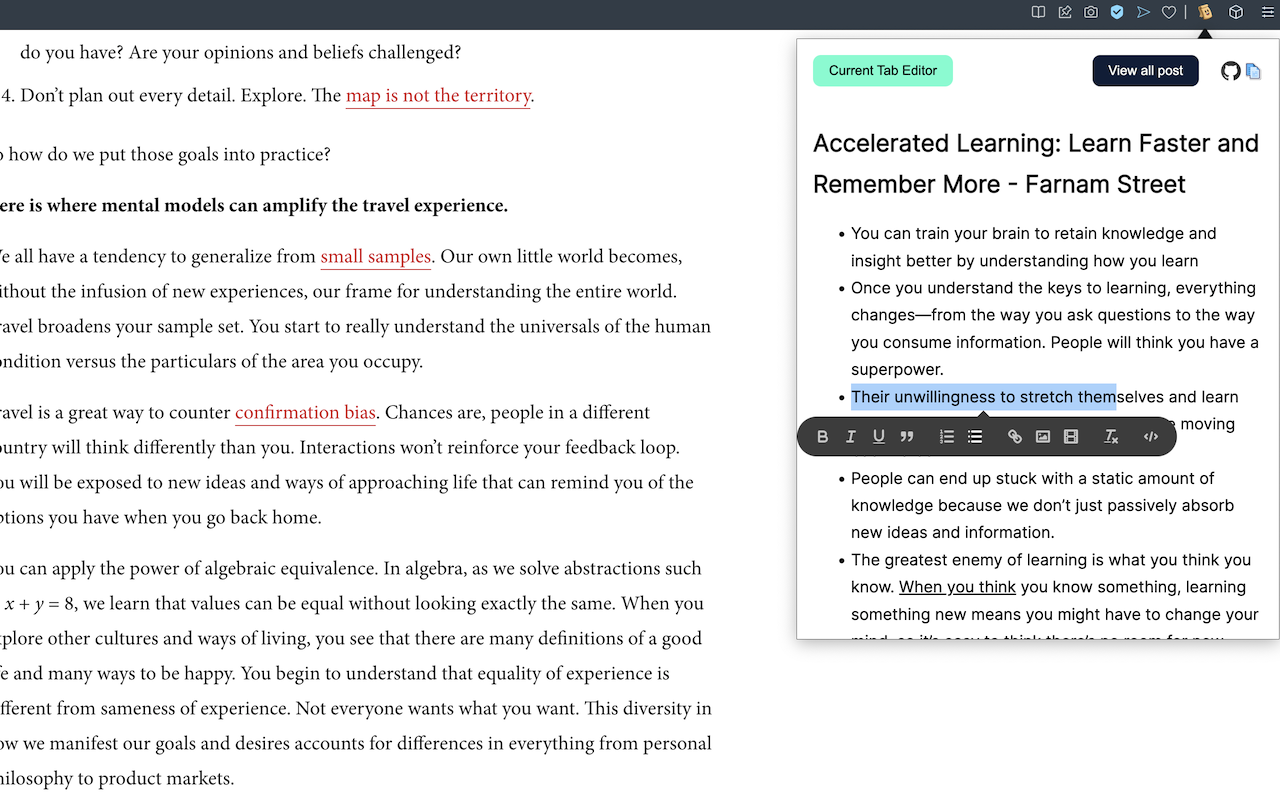Click the blue paper-plane send icon
Screen dimensions: 1280x800
pos(1143,12)
